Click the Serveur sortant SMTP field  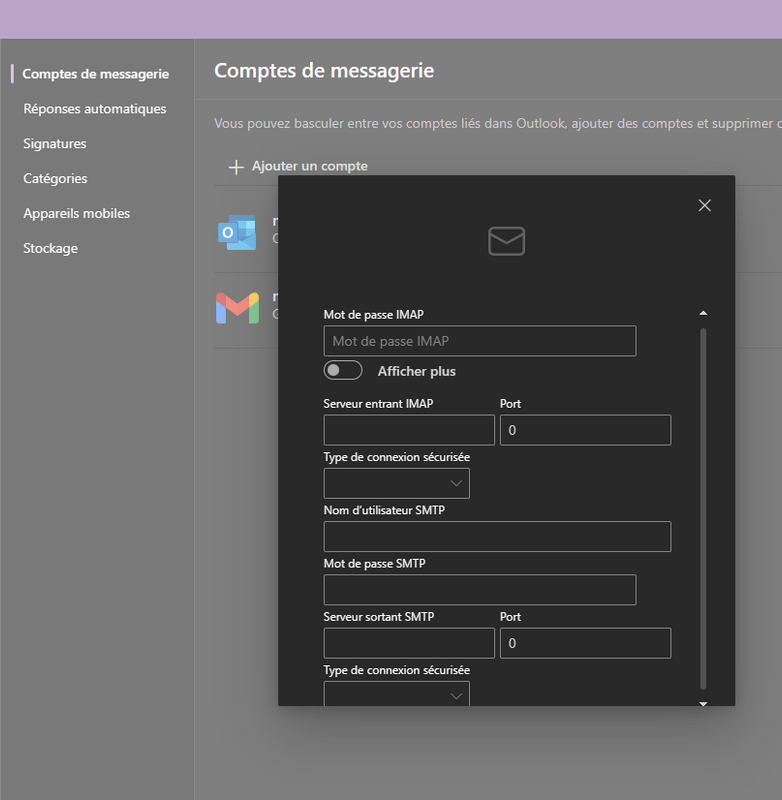[409, 643]
